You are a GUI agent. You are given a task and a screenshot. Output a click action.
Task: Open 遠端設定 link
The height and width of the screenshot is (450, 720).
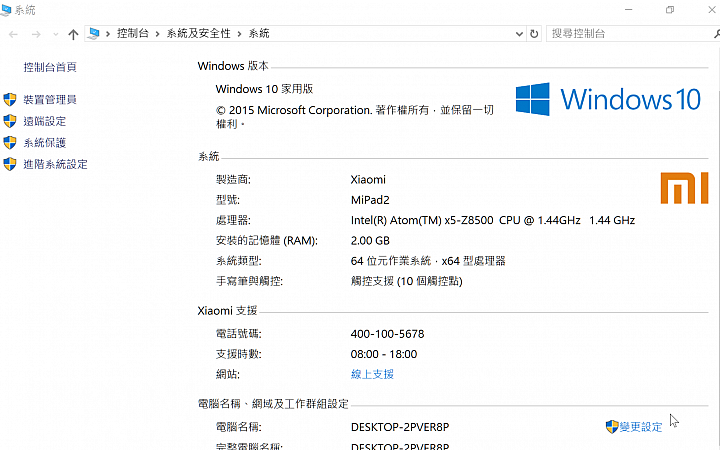pyautogui.click(x=45, y=121)
